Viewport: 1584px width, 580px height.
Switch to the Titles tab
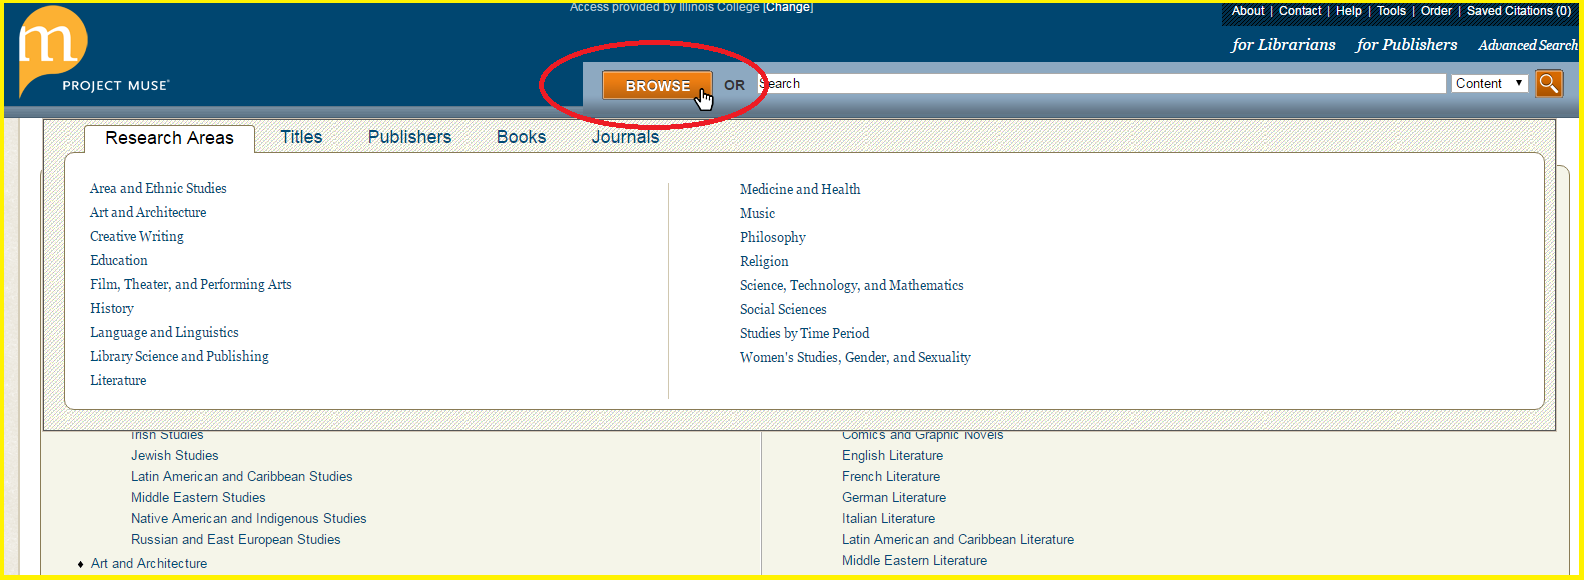point(301,137)
